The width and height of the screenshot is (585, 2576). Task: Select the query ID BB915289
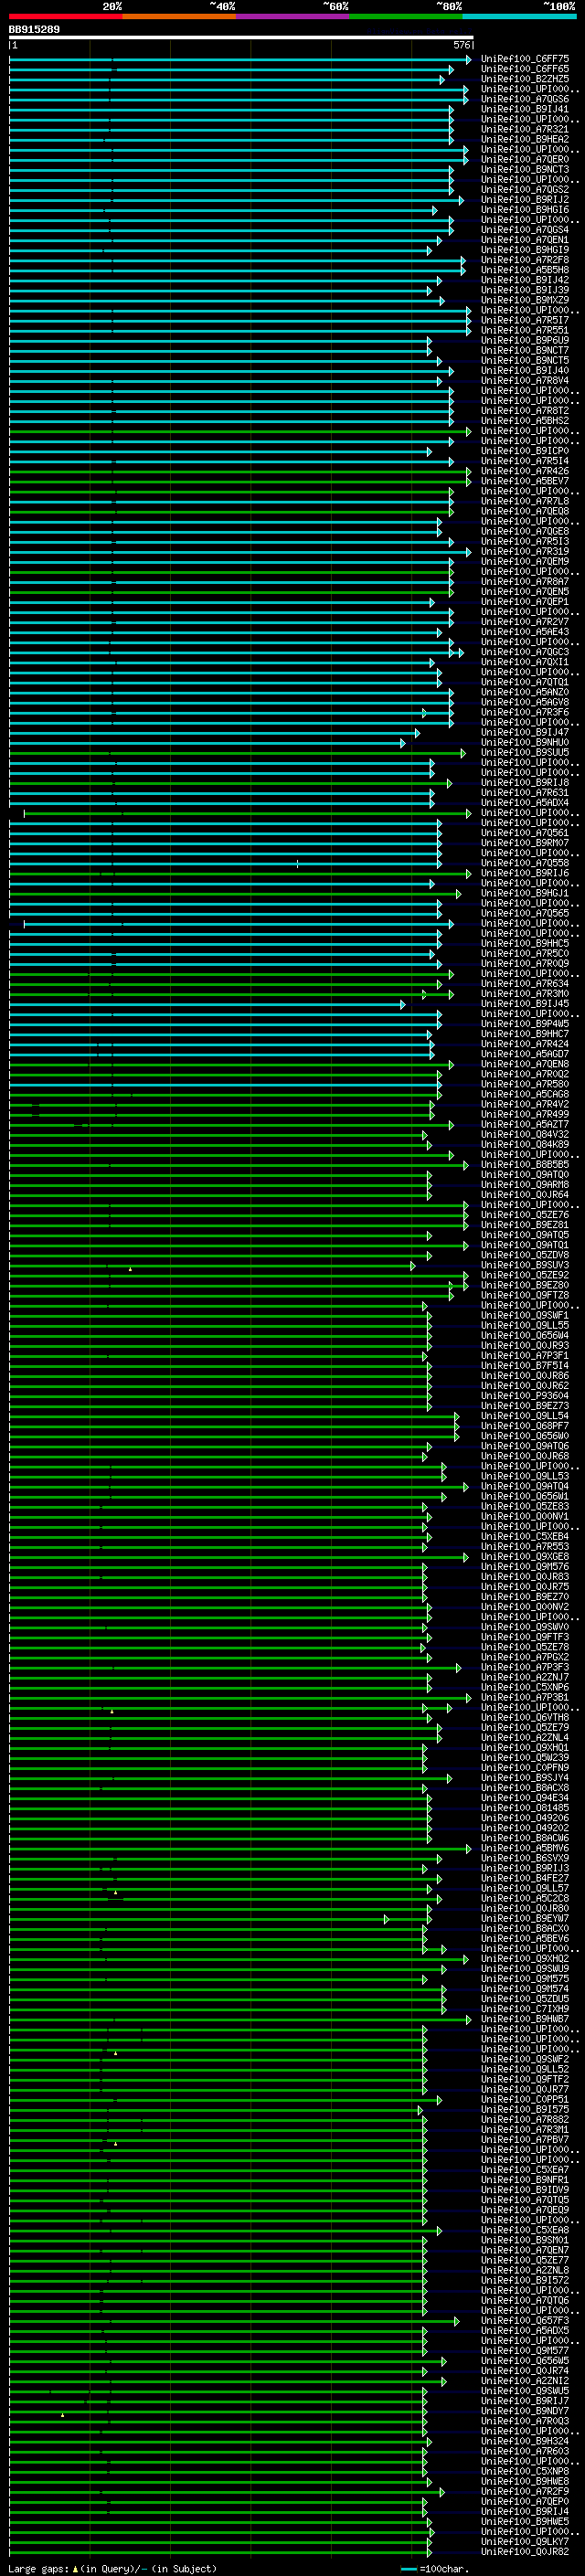(34, 30)
